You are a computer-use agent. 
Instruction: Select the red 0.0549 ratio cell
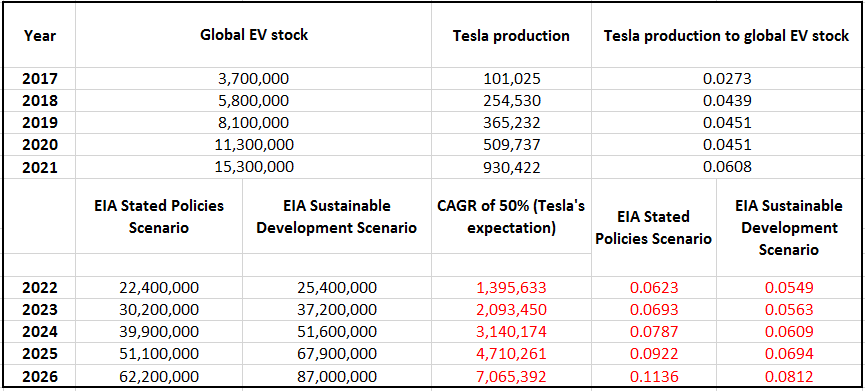pos(789,287)
